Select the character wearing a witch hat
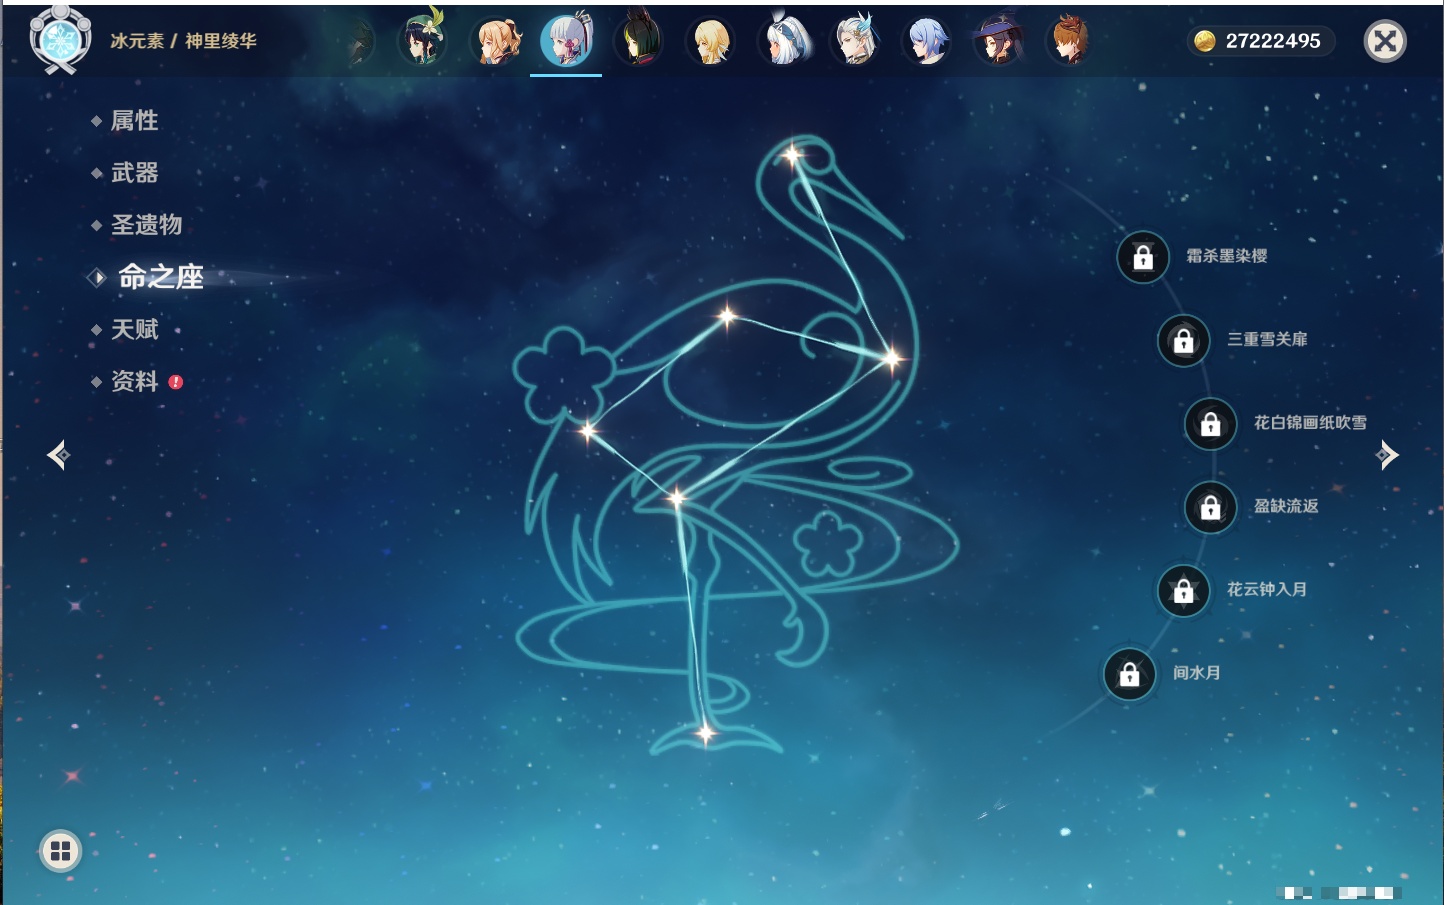The width and height of the screenshot is (1444, 905). (x=997, y=42)
